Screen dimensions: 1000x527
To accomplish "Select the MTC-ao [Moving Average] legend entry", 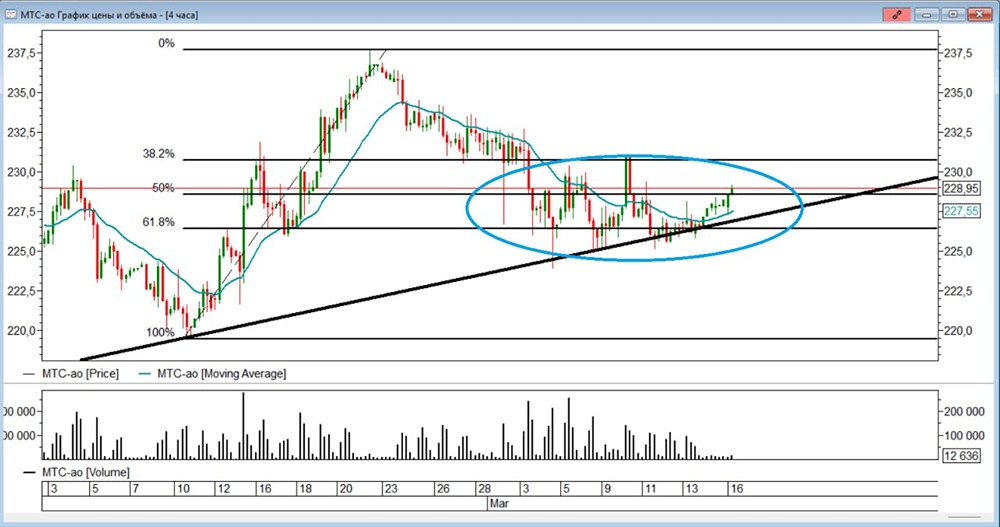I will [212, 373].
